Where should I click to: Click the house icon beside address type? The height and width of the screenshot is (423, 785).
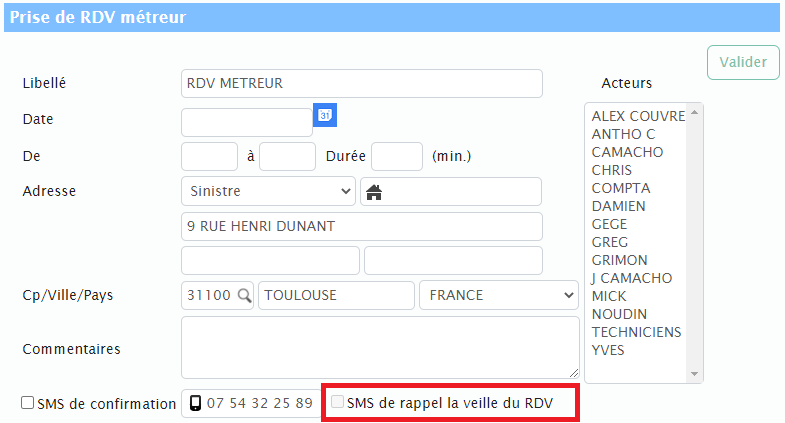[x=373, y=191]
